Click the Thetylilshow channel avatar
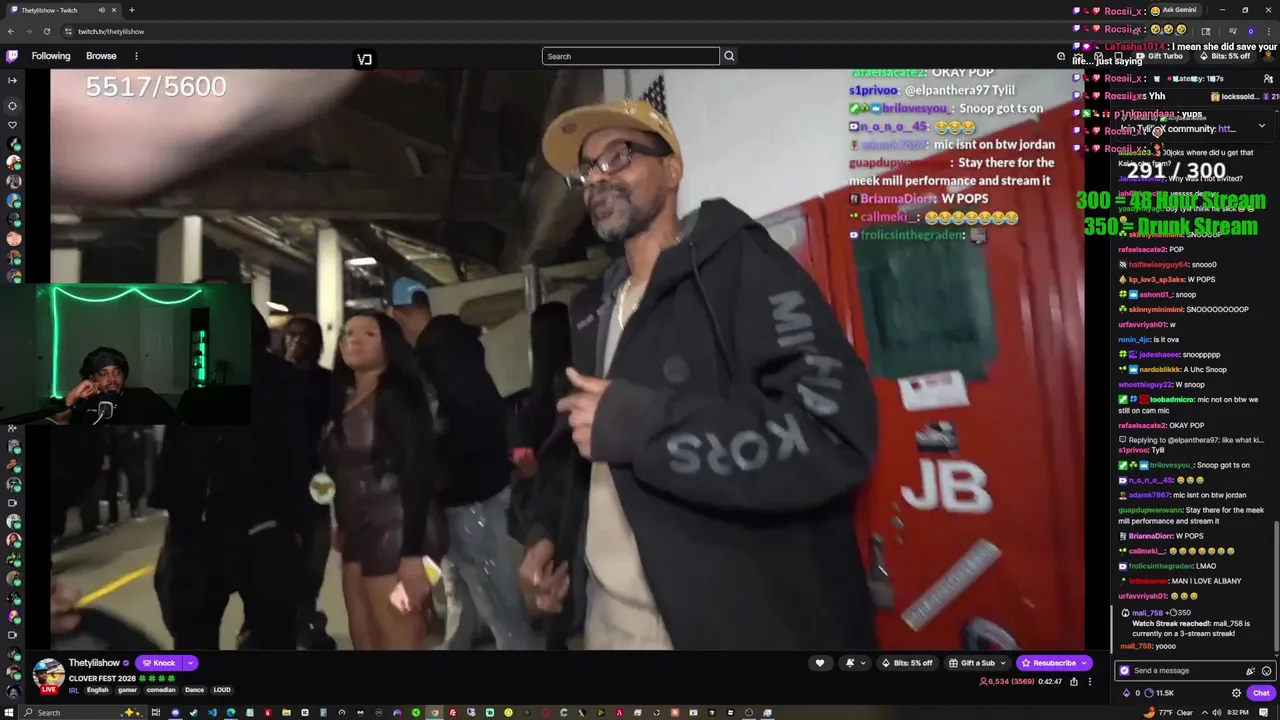 pyautogui.click(x=48, y=673)
